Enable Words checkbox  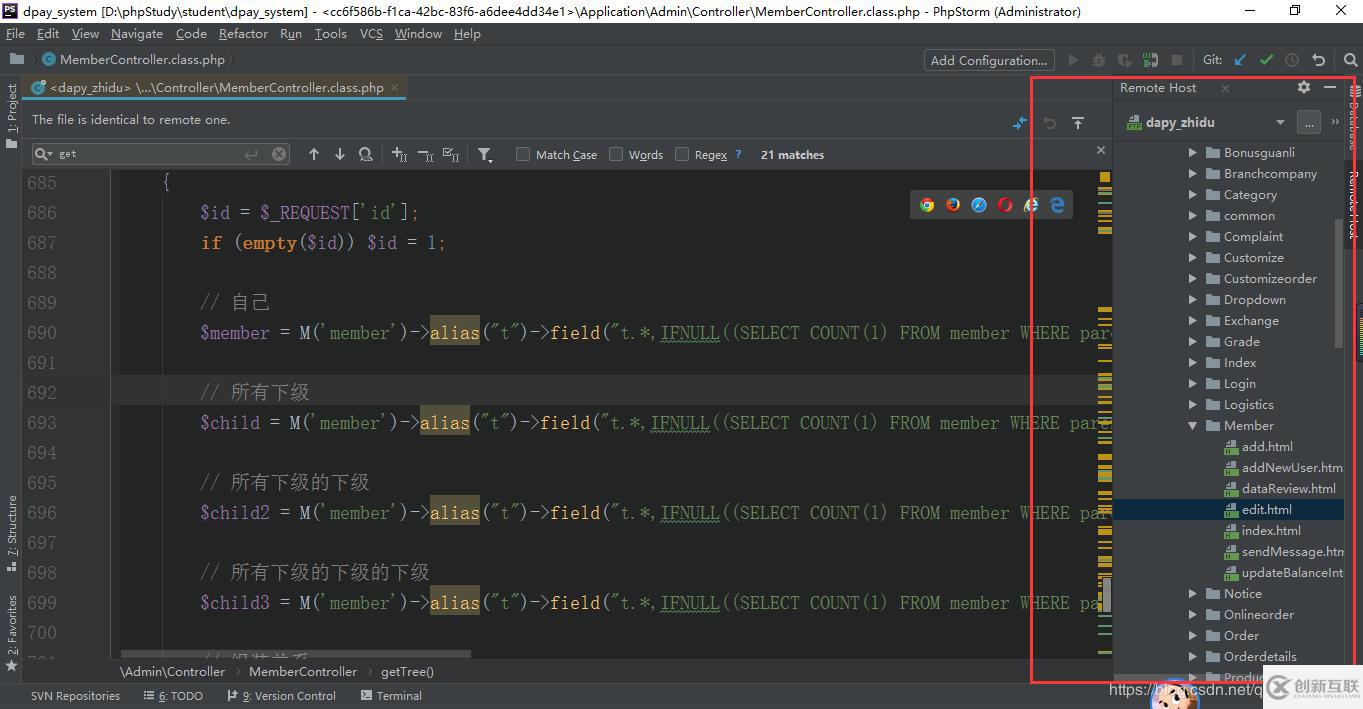point(616,154)
